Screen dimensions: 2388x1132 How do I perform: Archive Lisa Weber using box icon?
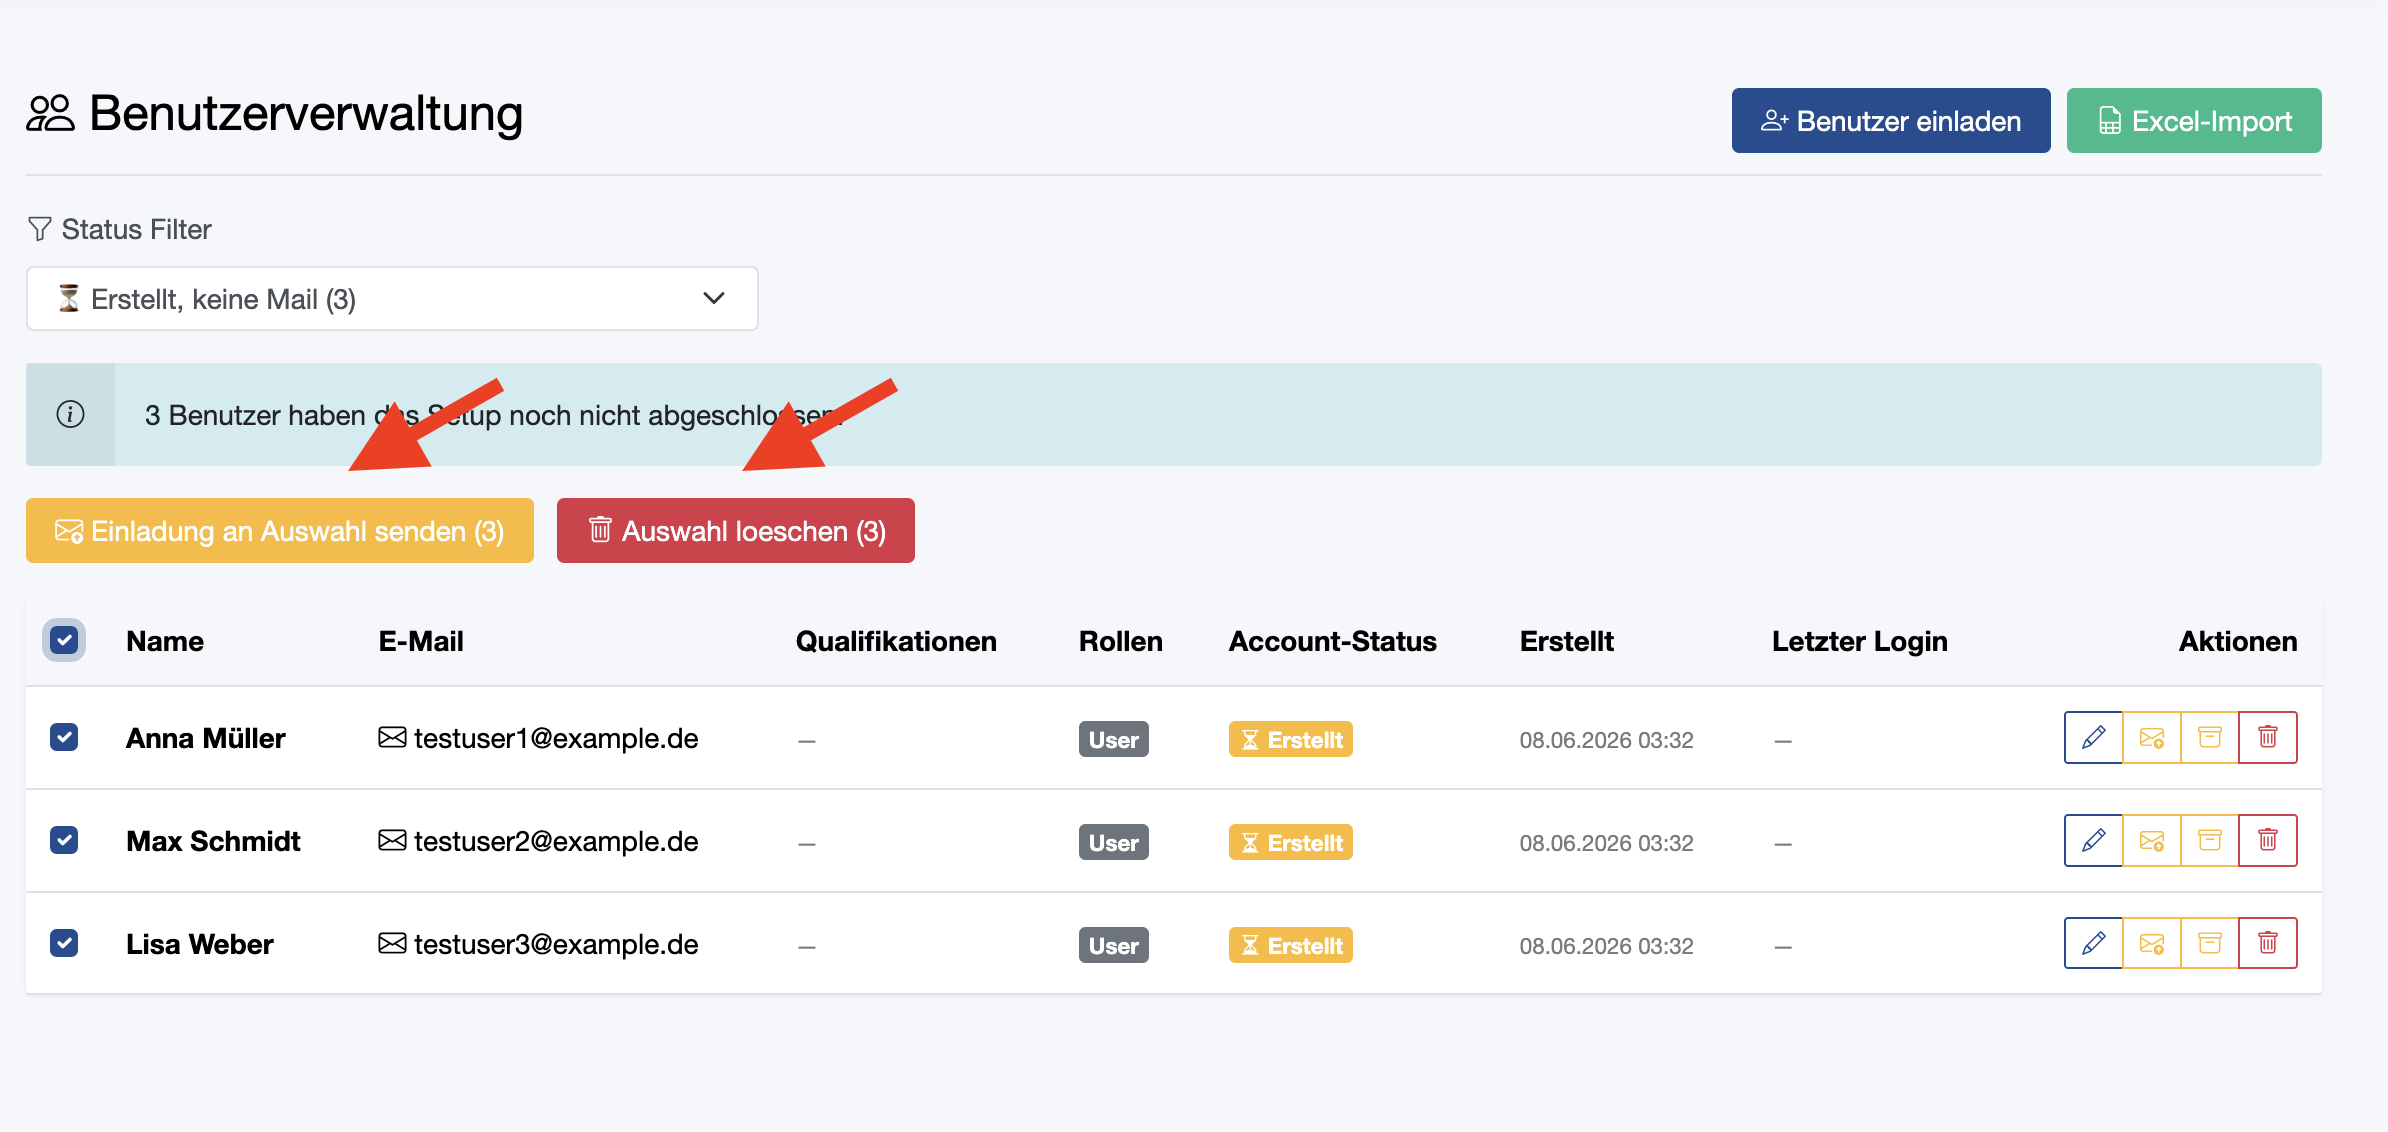[2209, 944]
